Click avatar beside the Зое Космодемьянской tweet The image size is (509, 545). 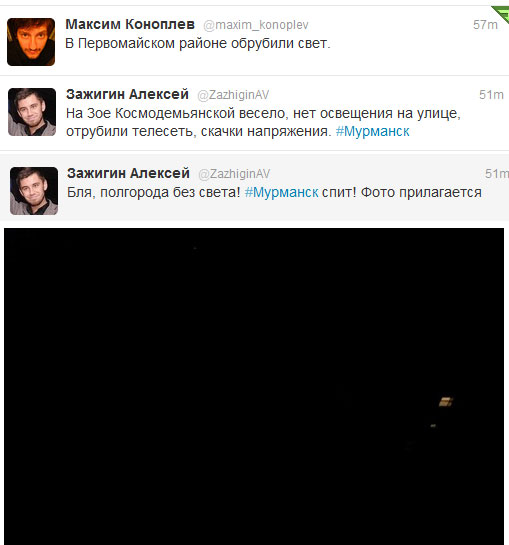tap(32, 112)
